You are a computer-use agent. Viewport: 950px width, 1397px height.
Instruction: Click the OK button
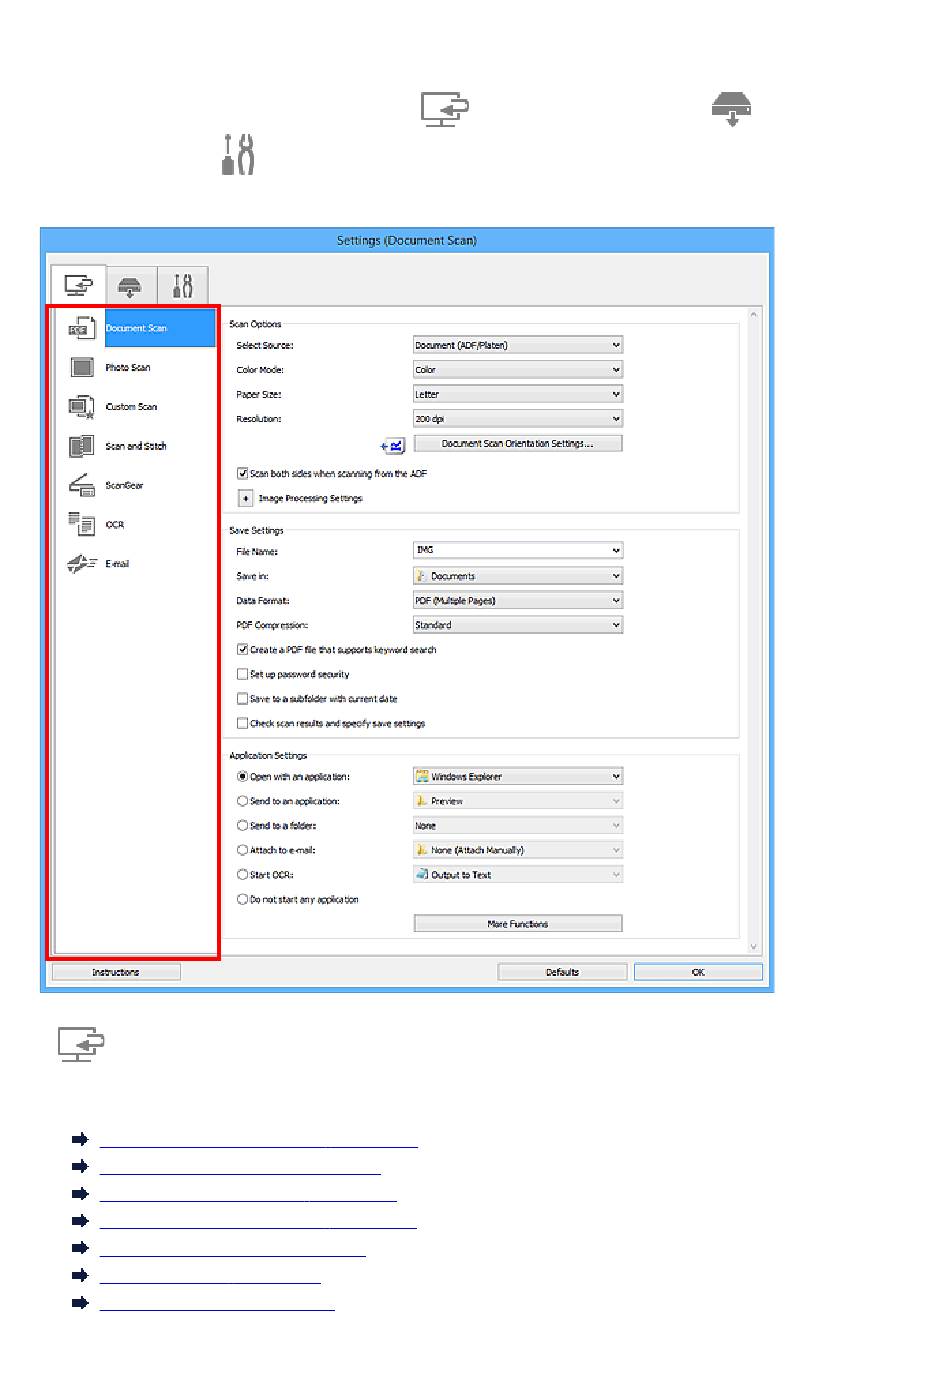(x=698, y=972)
